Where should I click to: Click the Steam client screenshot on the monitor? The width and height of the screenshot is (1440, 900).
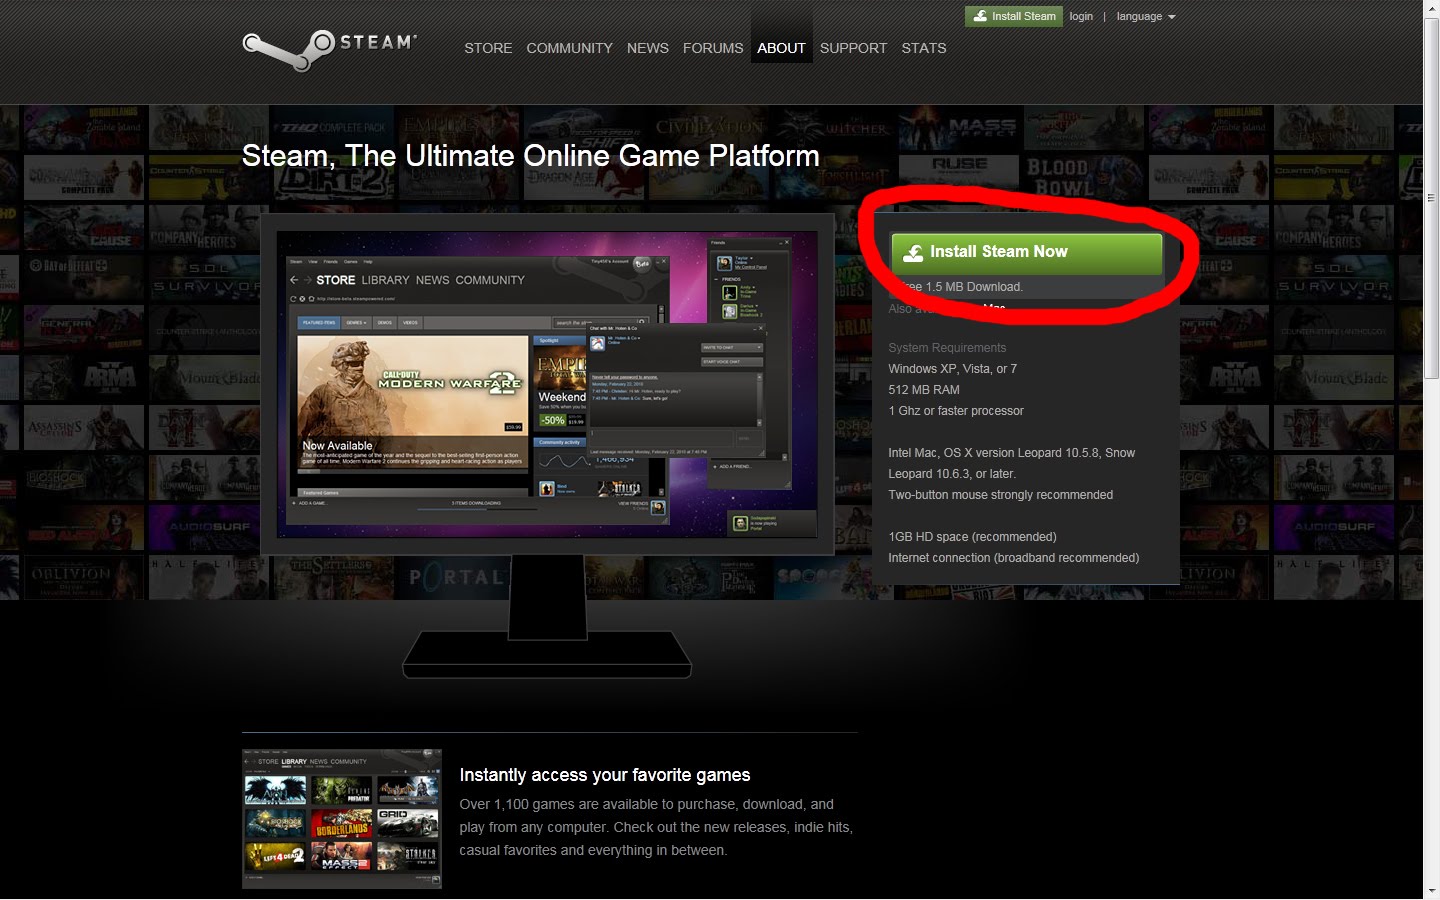click(x=547, y=384)
